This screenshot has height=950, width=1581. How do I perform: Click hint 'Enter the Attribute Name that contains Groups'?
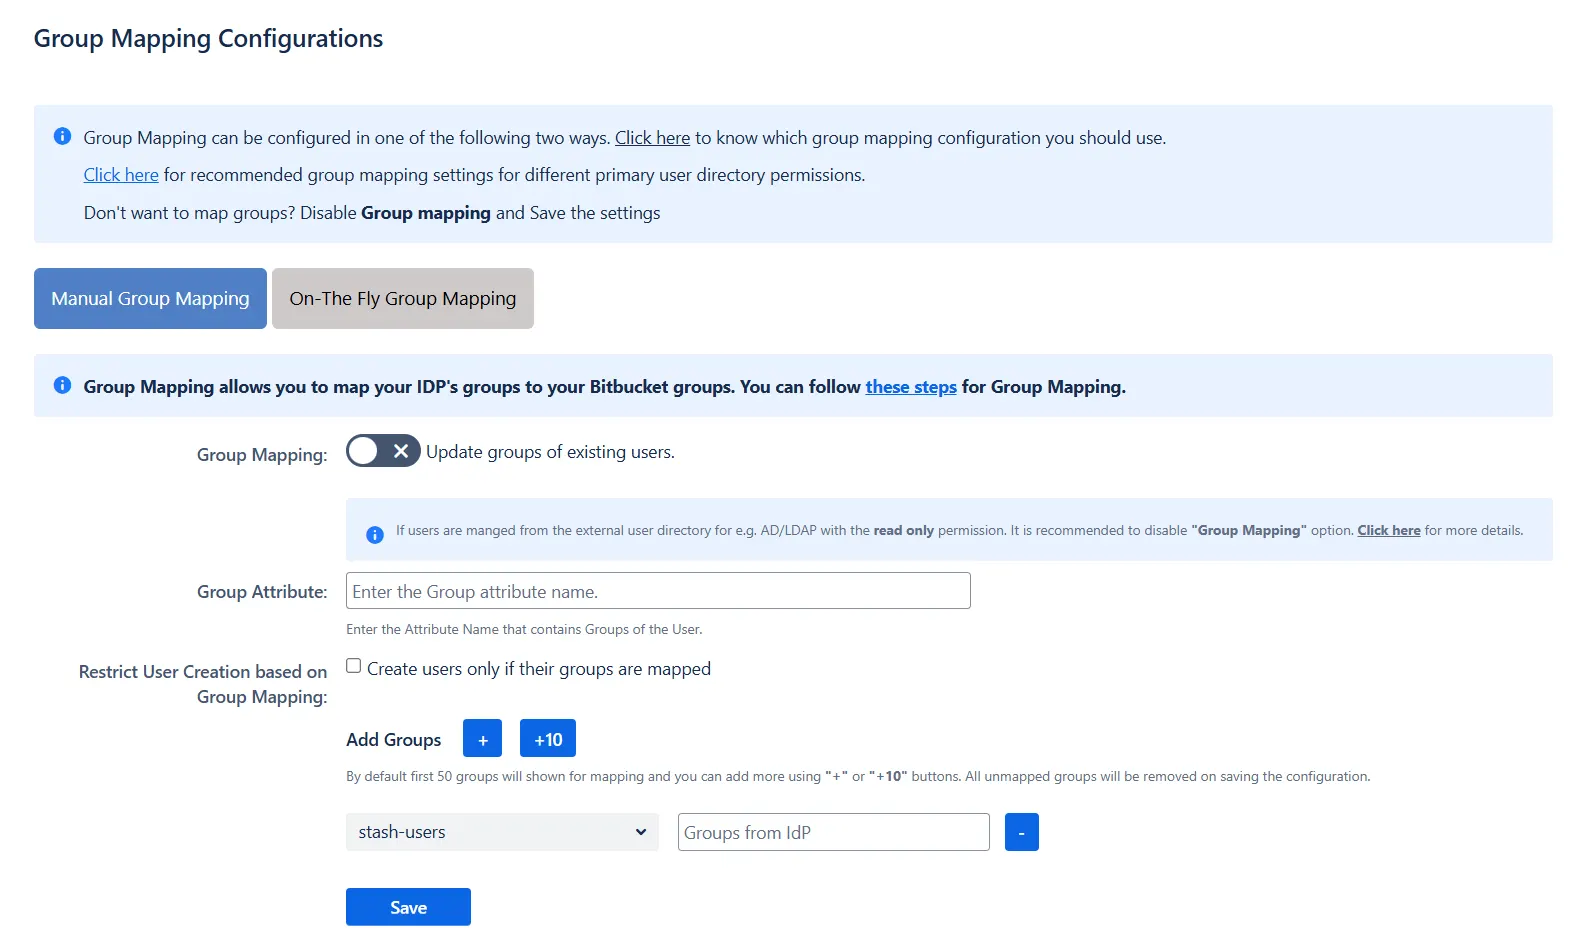click(x=524, y=629)
